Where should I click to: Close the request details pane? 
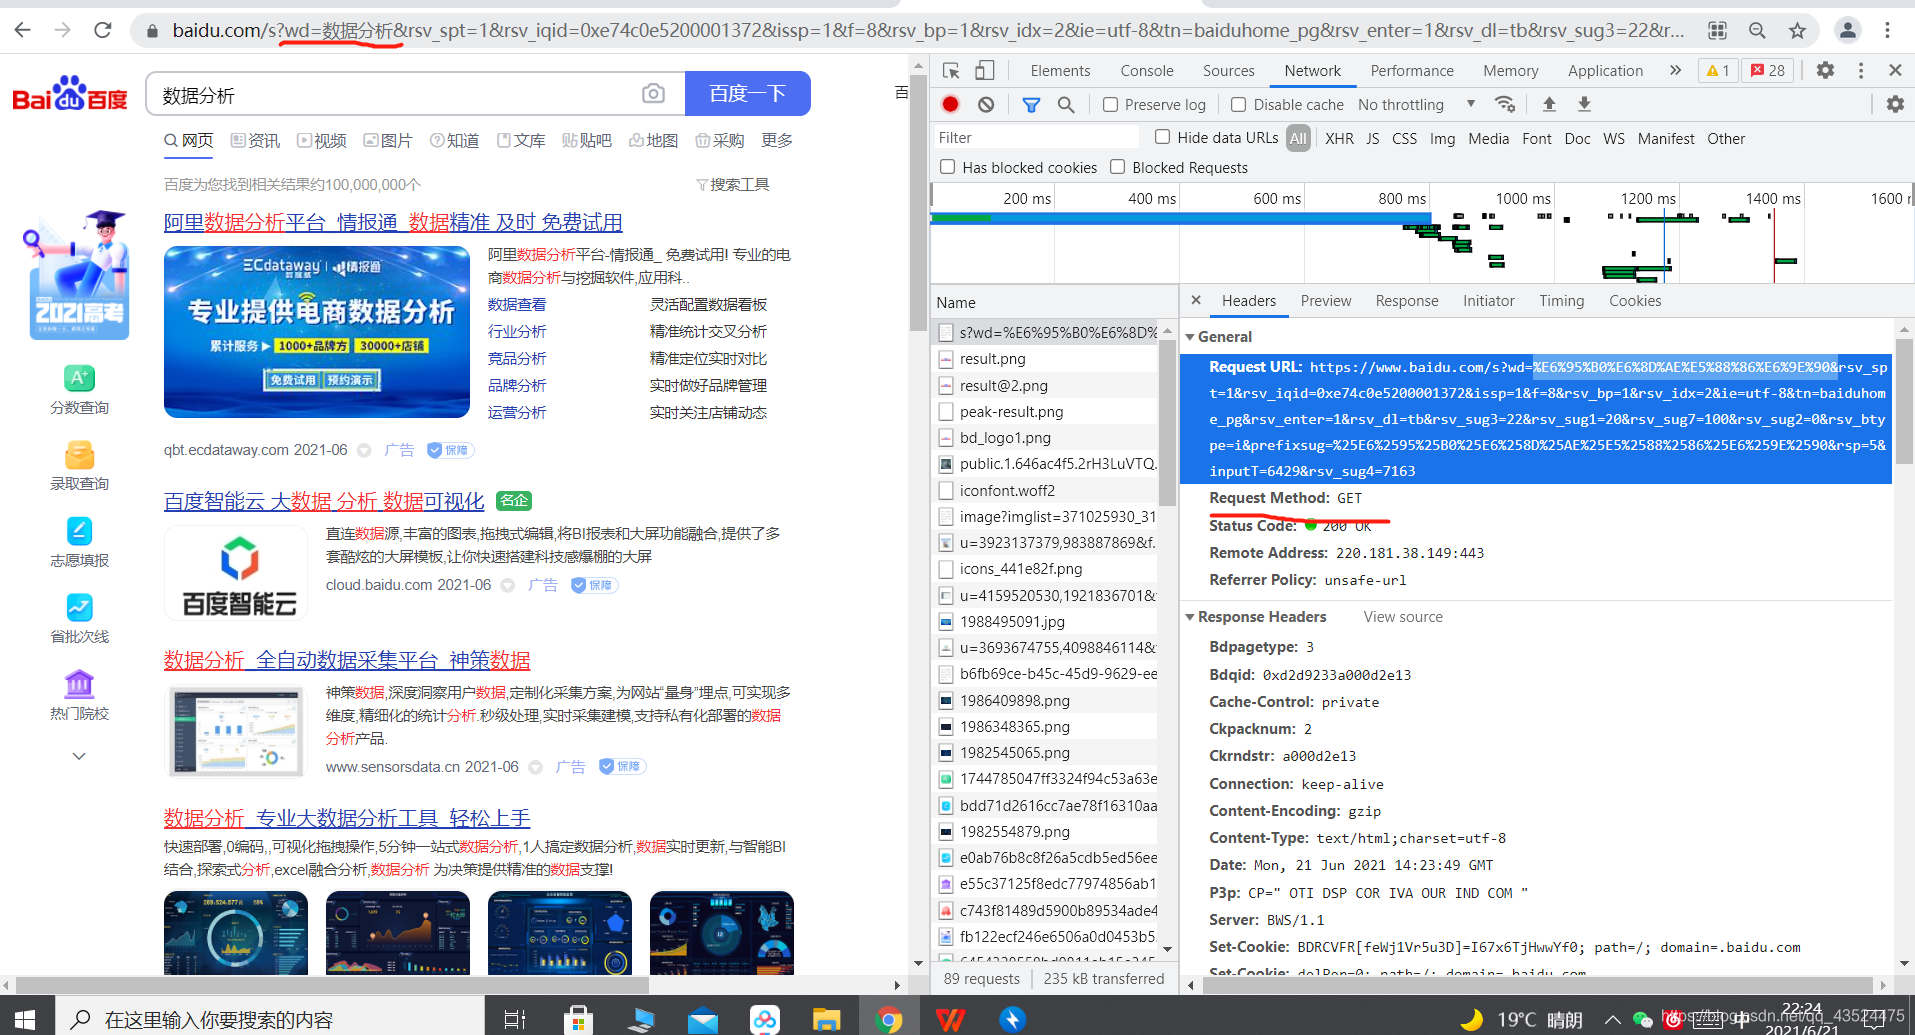point(1196,300)
